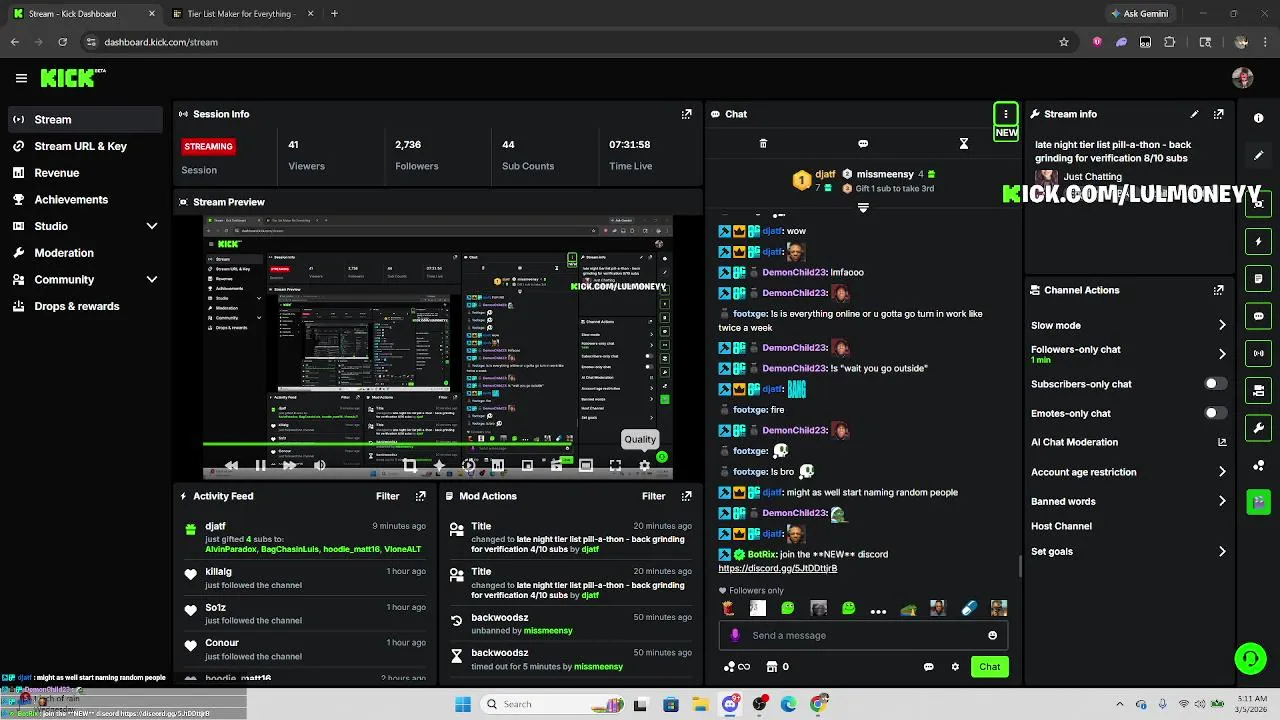This screenshot has width=1280, height=720.
Task: Open the stream preview Quality settings gear
Action: 644,465
